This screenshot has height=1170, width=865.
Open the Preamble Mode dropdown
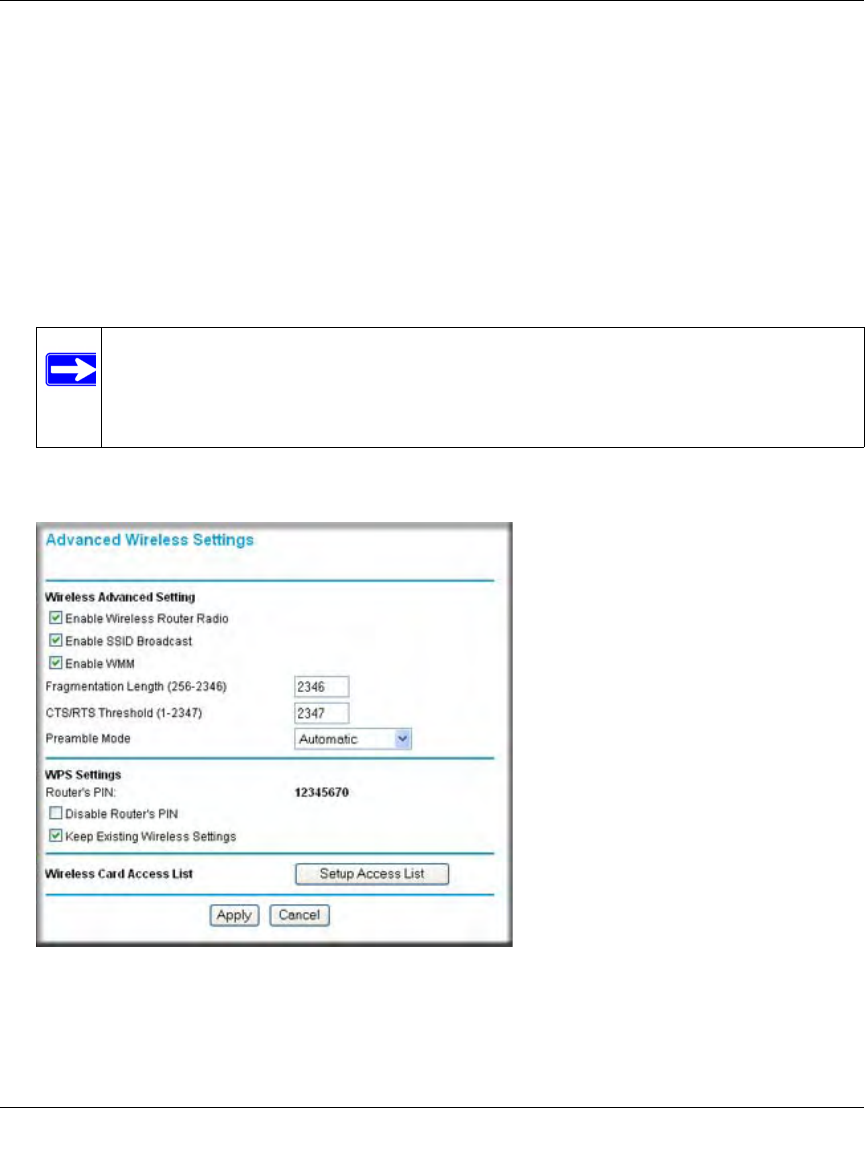(x=353, y=739)
